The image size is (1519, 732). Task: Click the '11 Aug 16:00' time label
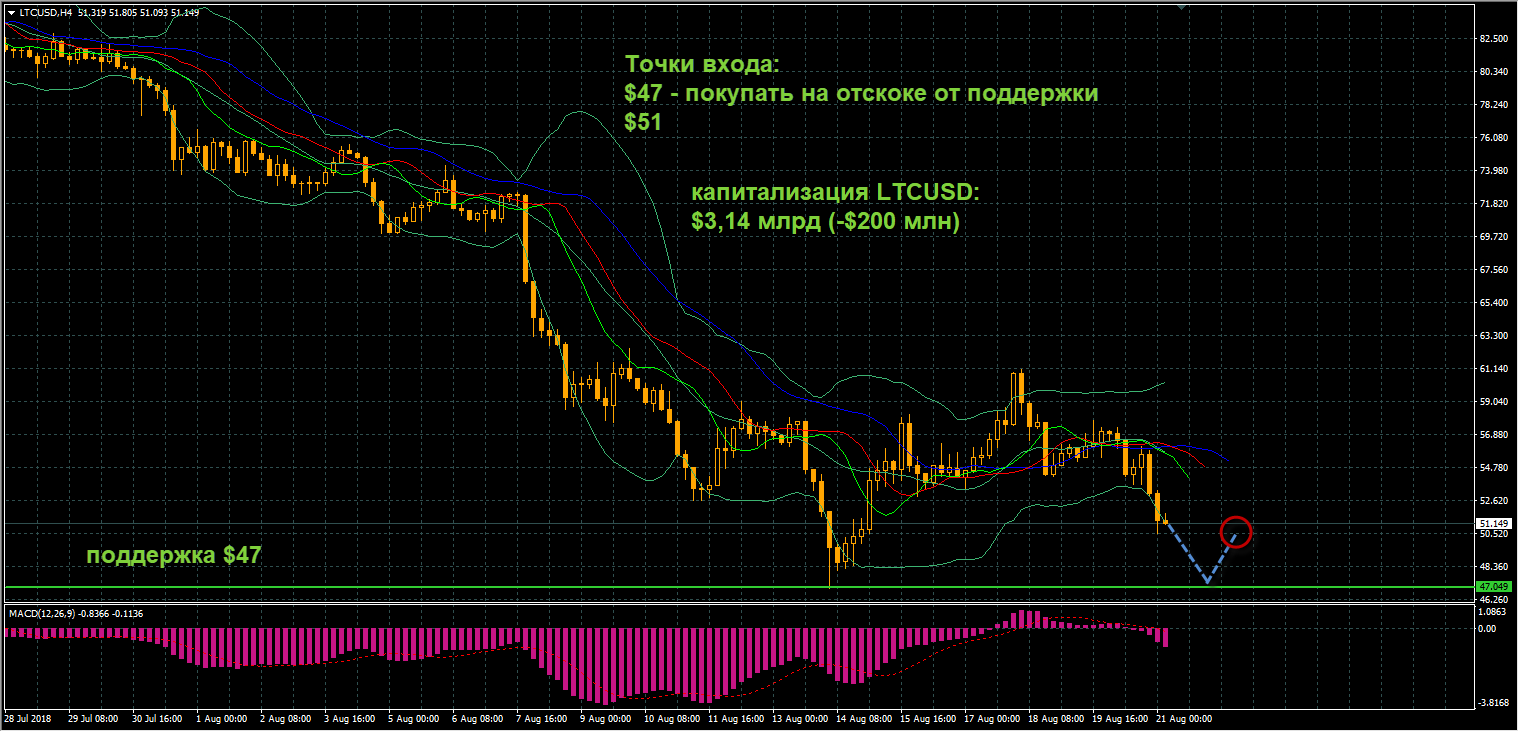(x=736, y=718)
